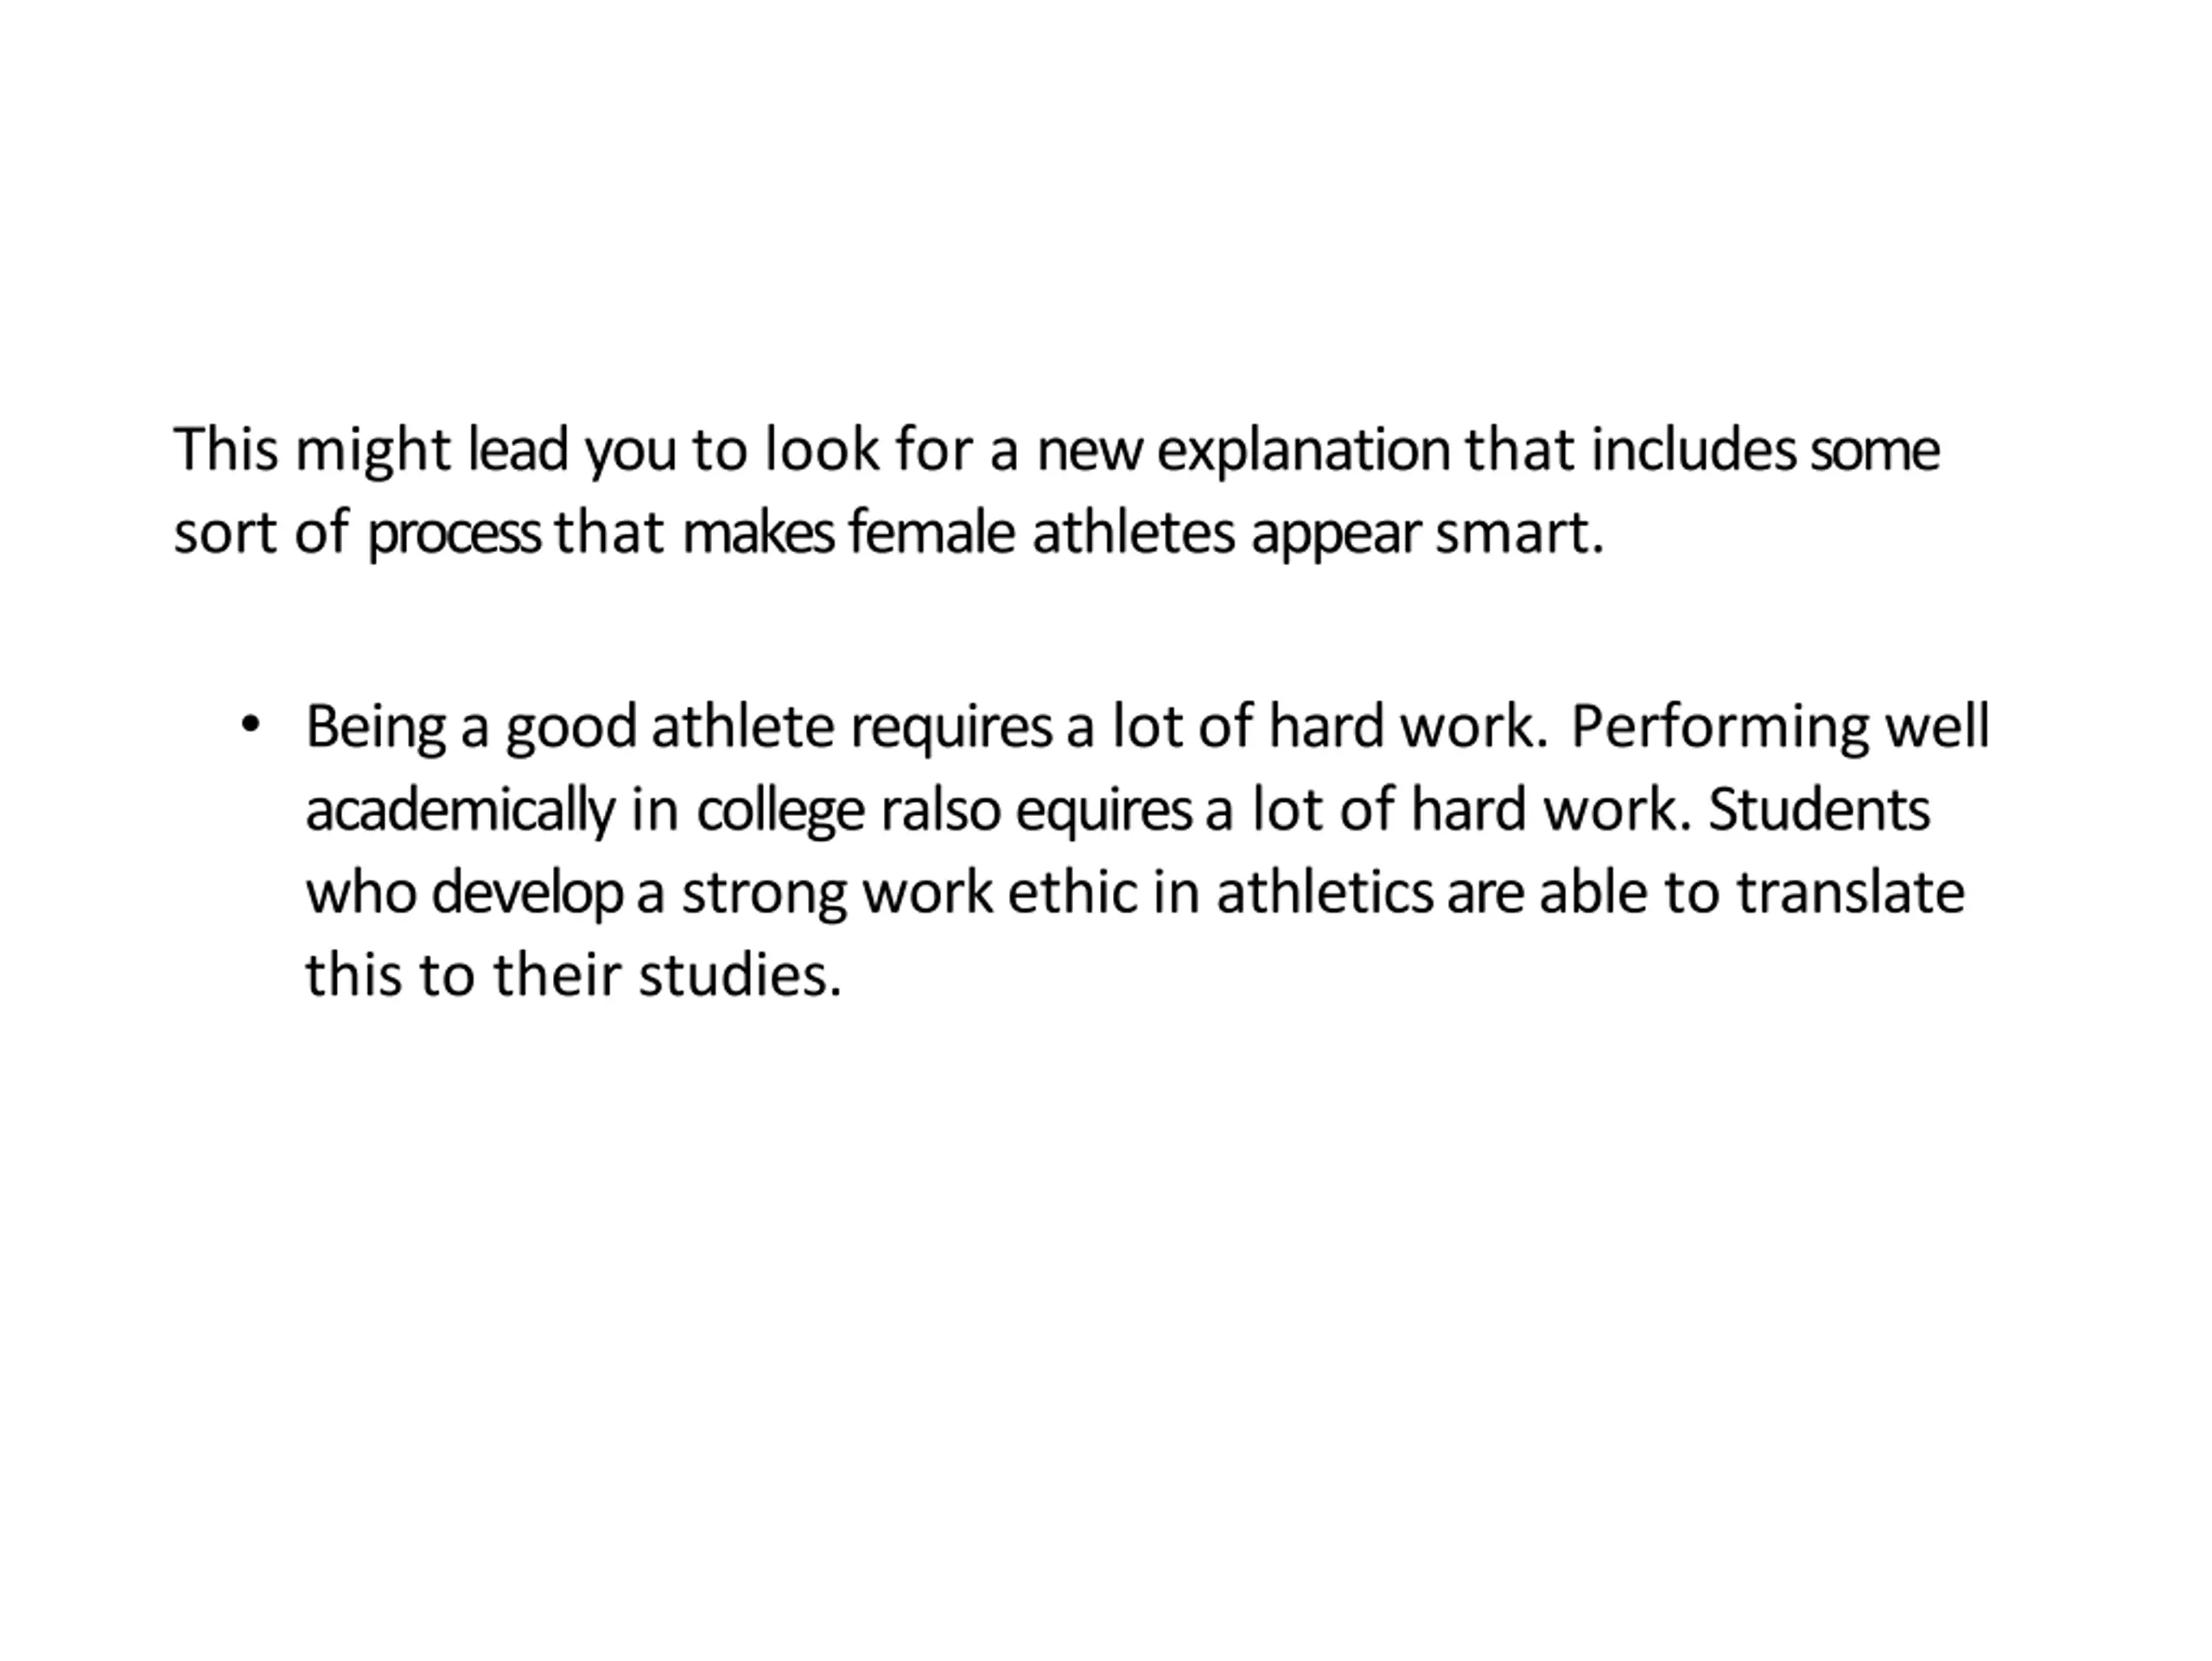Screen dimensions: 2212x1661
Task: Click the phrase "female athletes"
Action: tap(1042, 532)
